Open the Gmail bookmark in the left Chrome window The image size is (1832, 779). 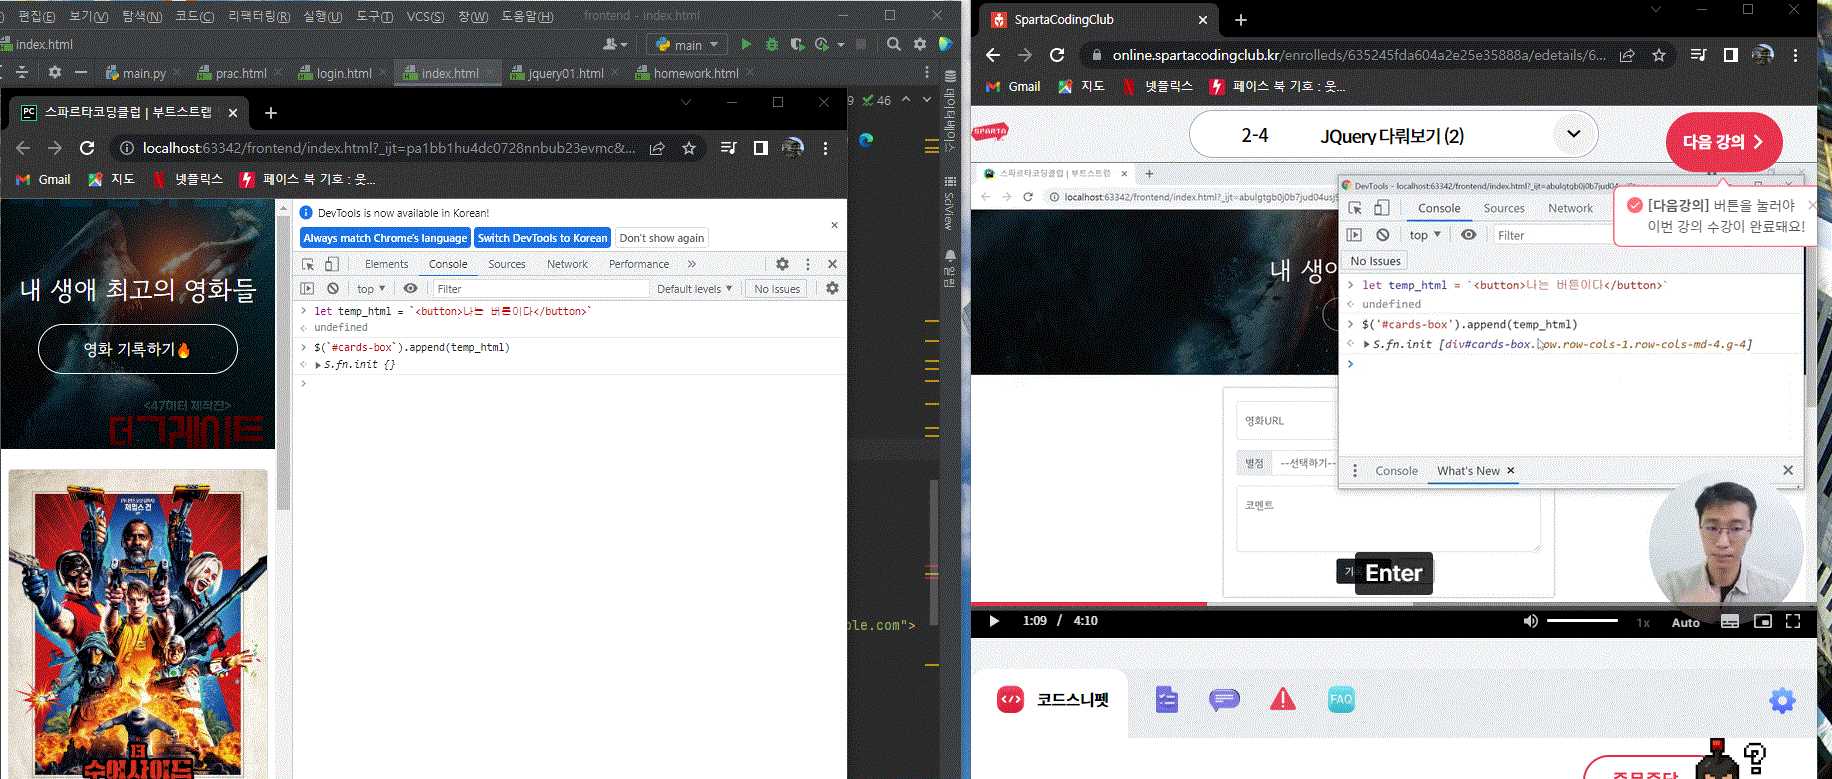point(44,179)
